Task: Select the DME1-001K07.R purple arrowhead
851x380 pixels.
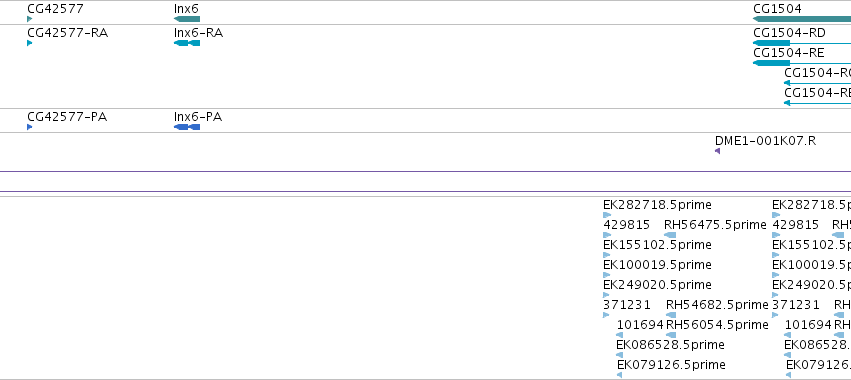Action: pyautogui.click(x=717, y=151)
